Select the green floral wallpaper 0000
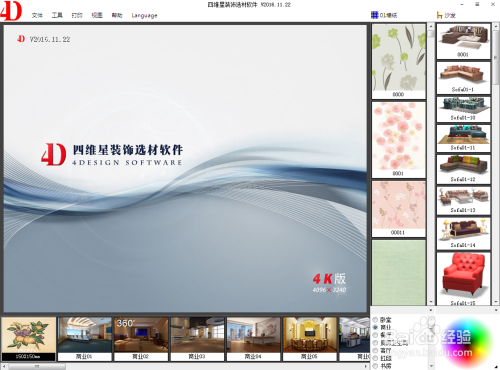500x370 pixels. click(x=399, y=61)
